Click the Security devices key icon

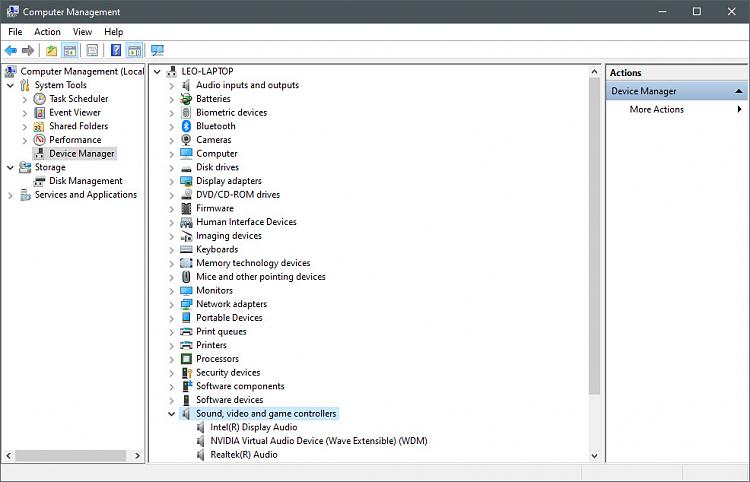coord(186,372)
